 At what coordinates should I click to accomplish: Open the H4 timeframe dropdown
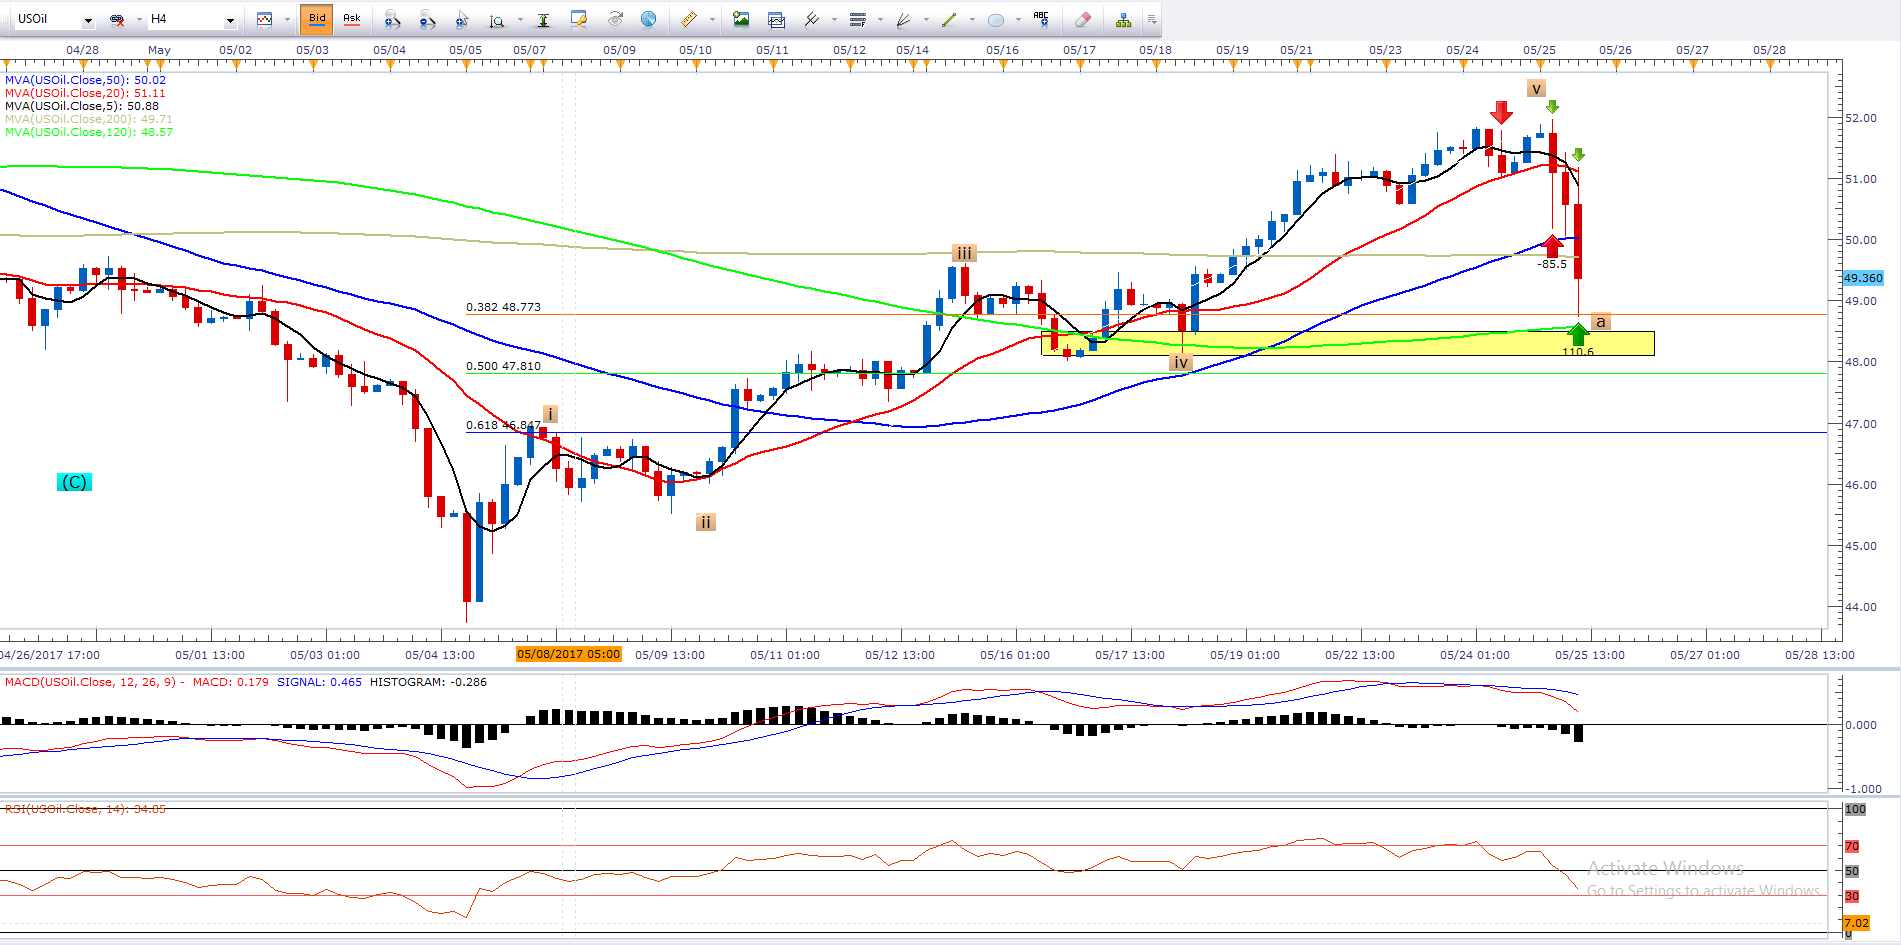(230, 20)
